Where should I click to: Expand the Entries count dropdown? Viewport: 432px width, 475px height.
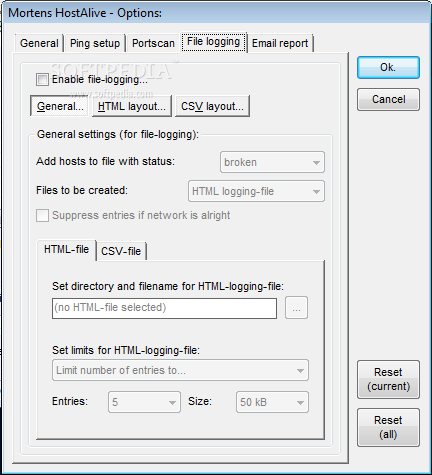click(144, 402)
